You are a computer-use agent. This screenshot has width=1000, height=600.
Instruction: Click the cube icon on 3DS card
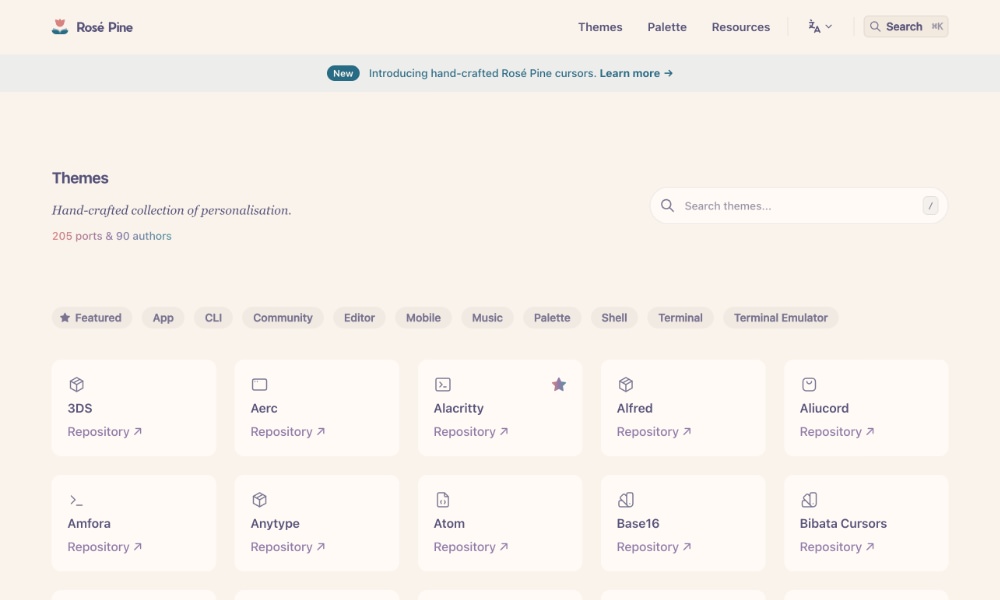(76, 384)
